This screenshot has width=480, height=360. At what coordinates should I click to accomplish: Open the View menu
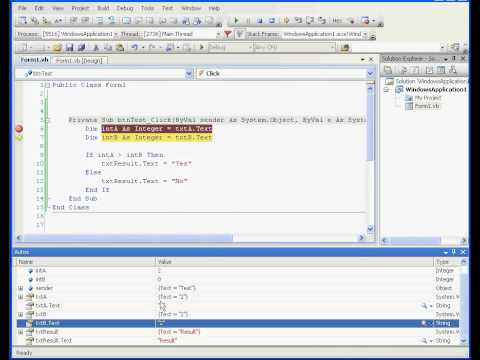click(58, 8)
